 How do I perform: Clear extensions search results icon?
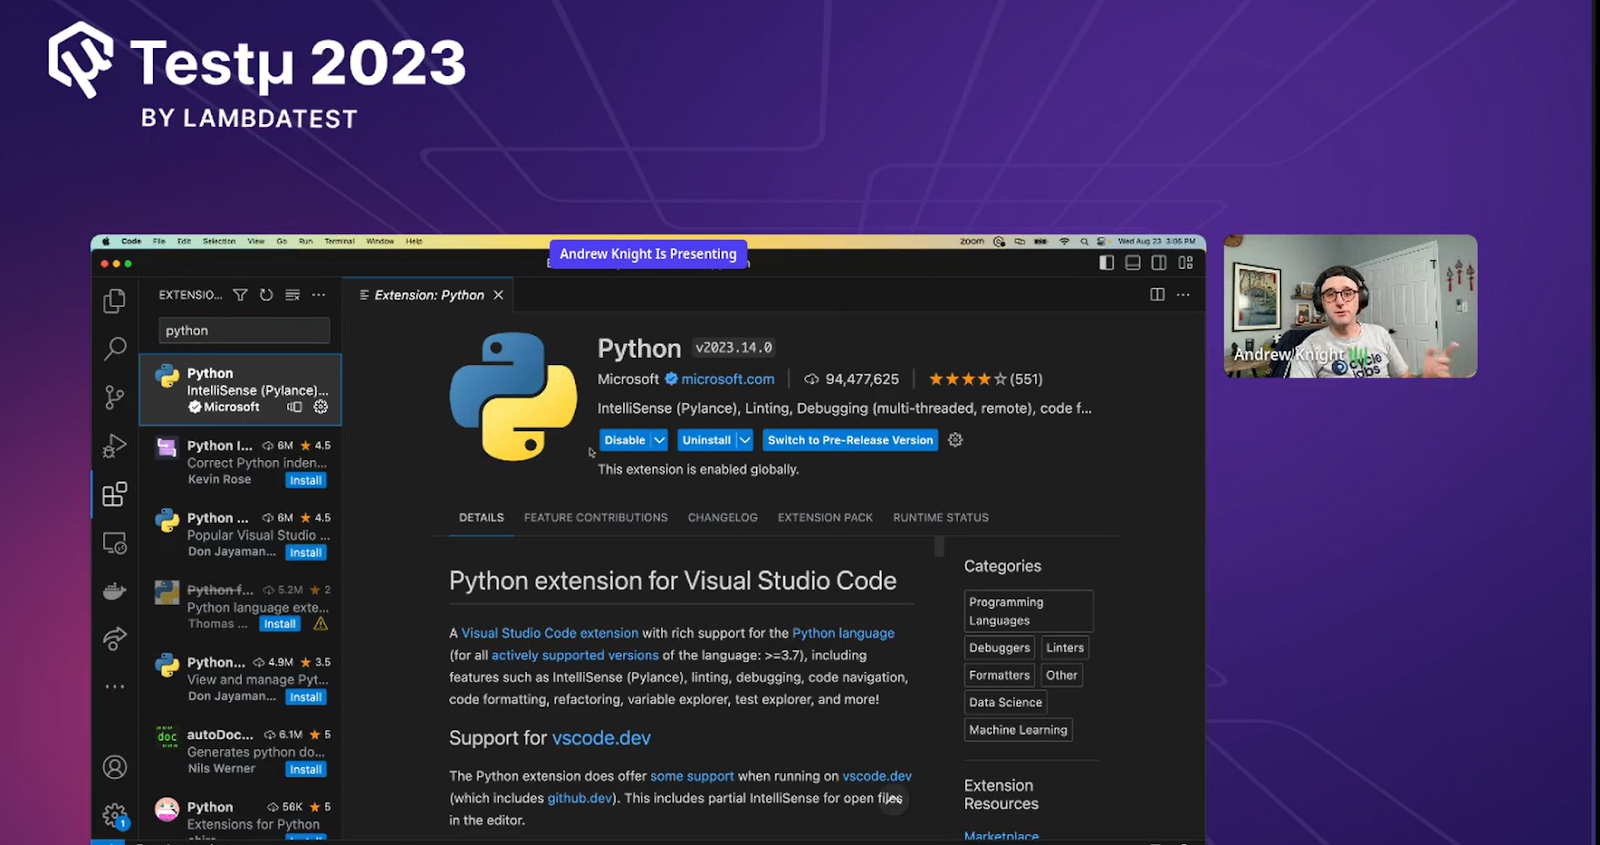pos(292,295)
